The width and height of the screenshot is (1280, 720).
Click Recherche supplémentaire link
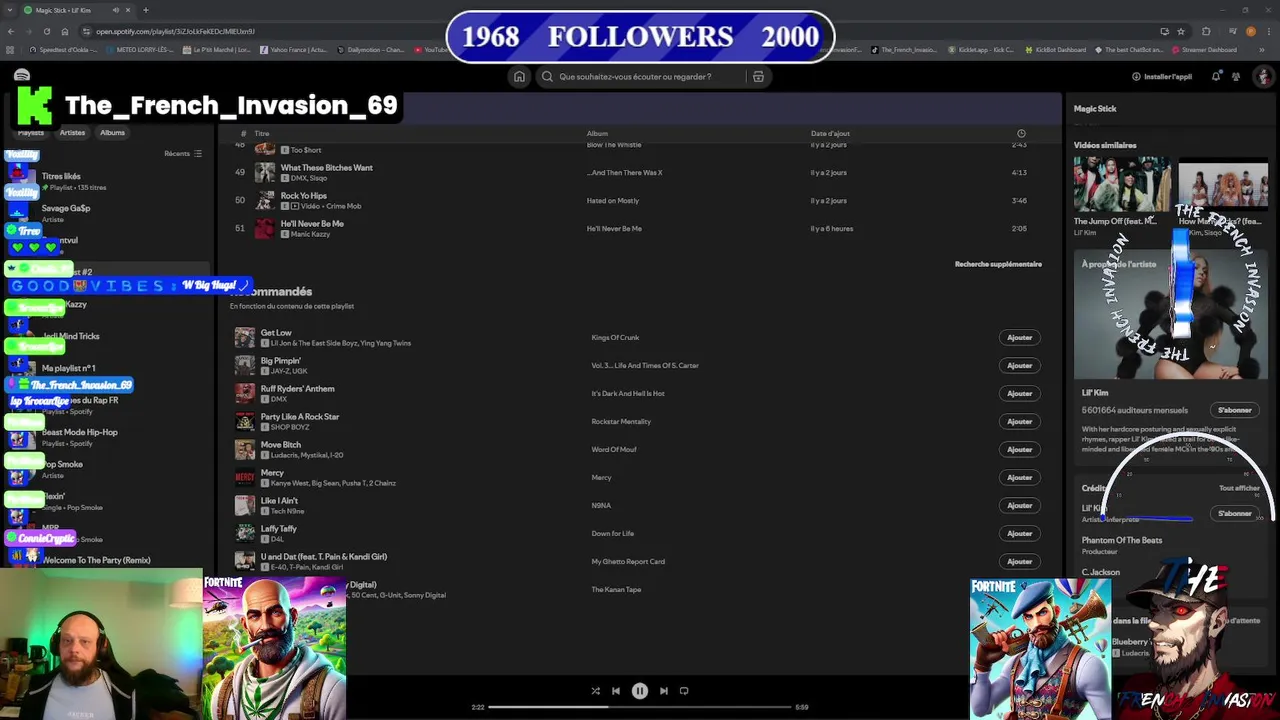[x=998, y=264]
